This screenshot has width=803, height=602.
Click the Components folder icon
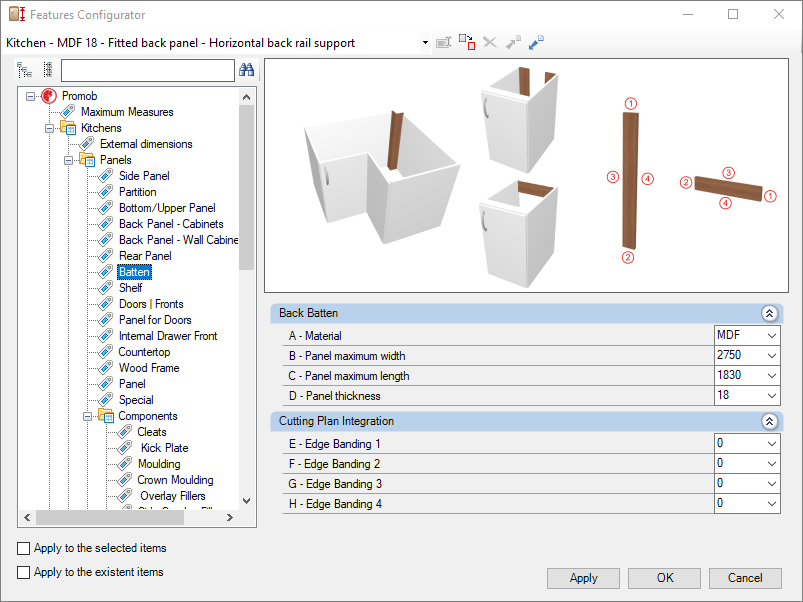[106, 416]
